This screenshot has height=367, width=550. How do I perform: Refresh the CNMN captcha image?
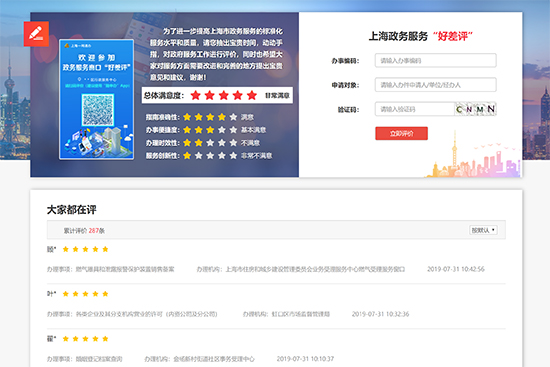click(476, 109)
